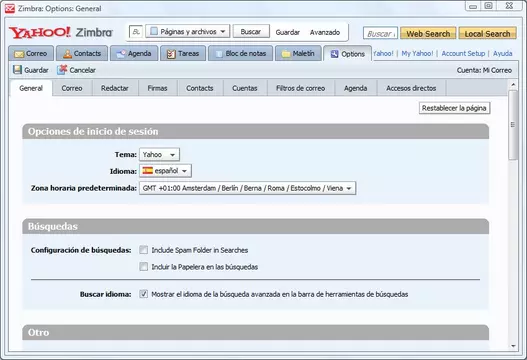Image resolution: width=527 pixels, height=360 pixels.
Task: Click the Web Search button
Action: point(428,33)
